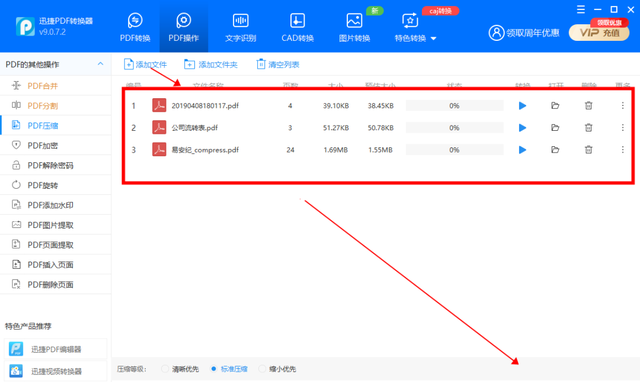Open folder icon for 易安记_compress.pdf
The height and width of the screenshot is (382, 640).
[555, 150]
